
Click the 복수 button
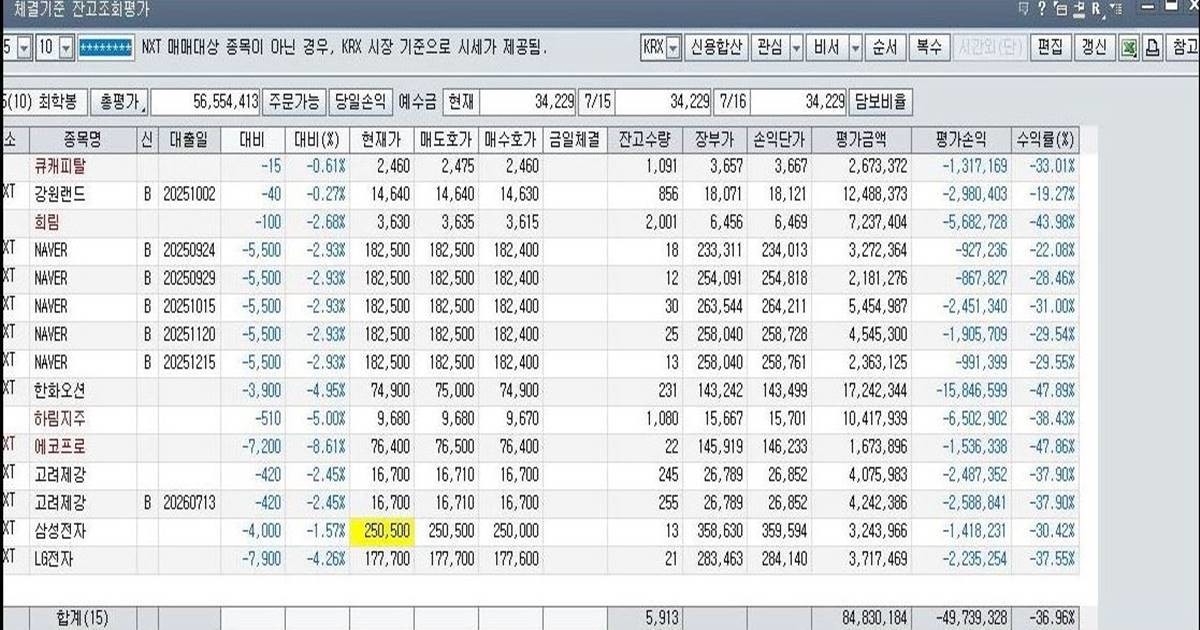coord(928,47)
